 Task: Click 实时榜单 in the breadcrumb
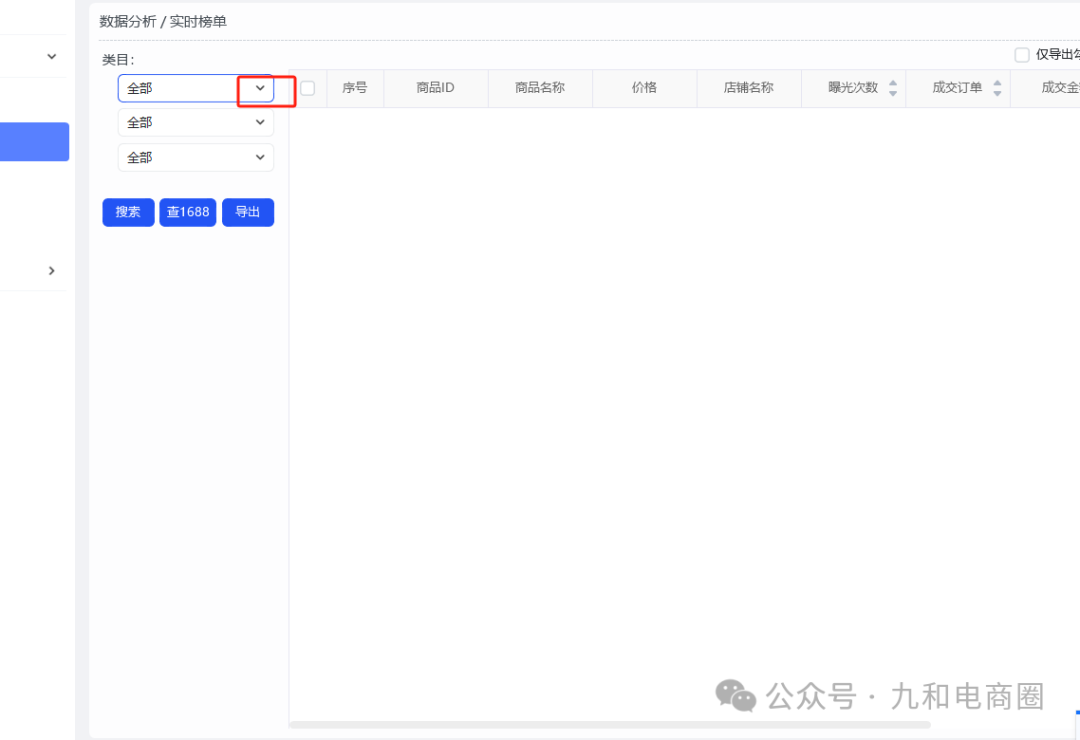click(200, 21)
